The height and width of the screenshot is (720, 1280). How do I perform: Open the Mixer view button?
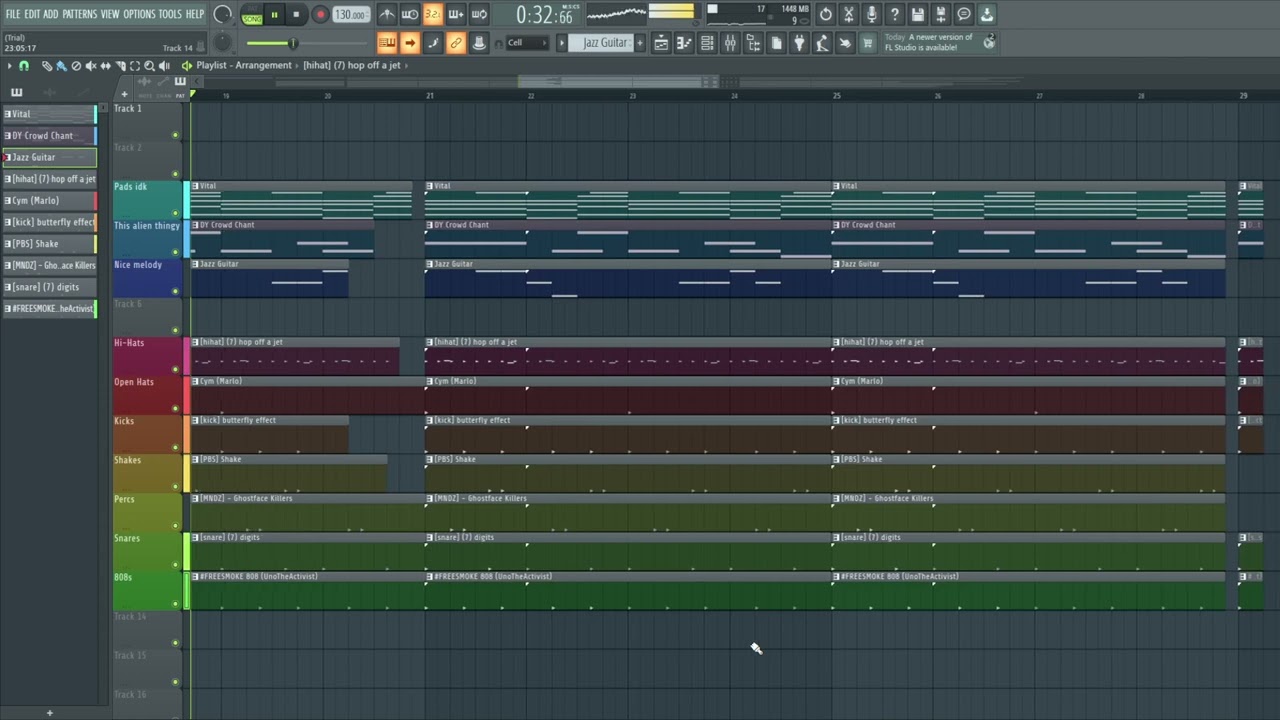pos(730,43)
